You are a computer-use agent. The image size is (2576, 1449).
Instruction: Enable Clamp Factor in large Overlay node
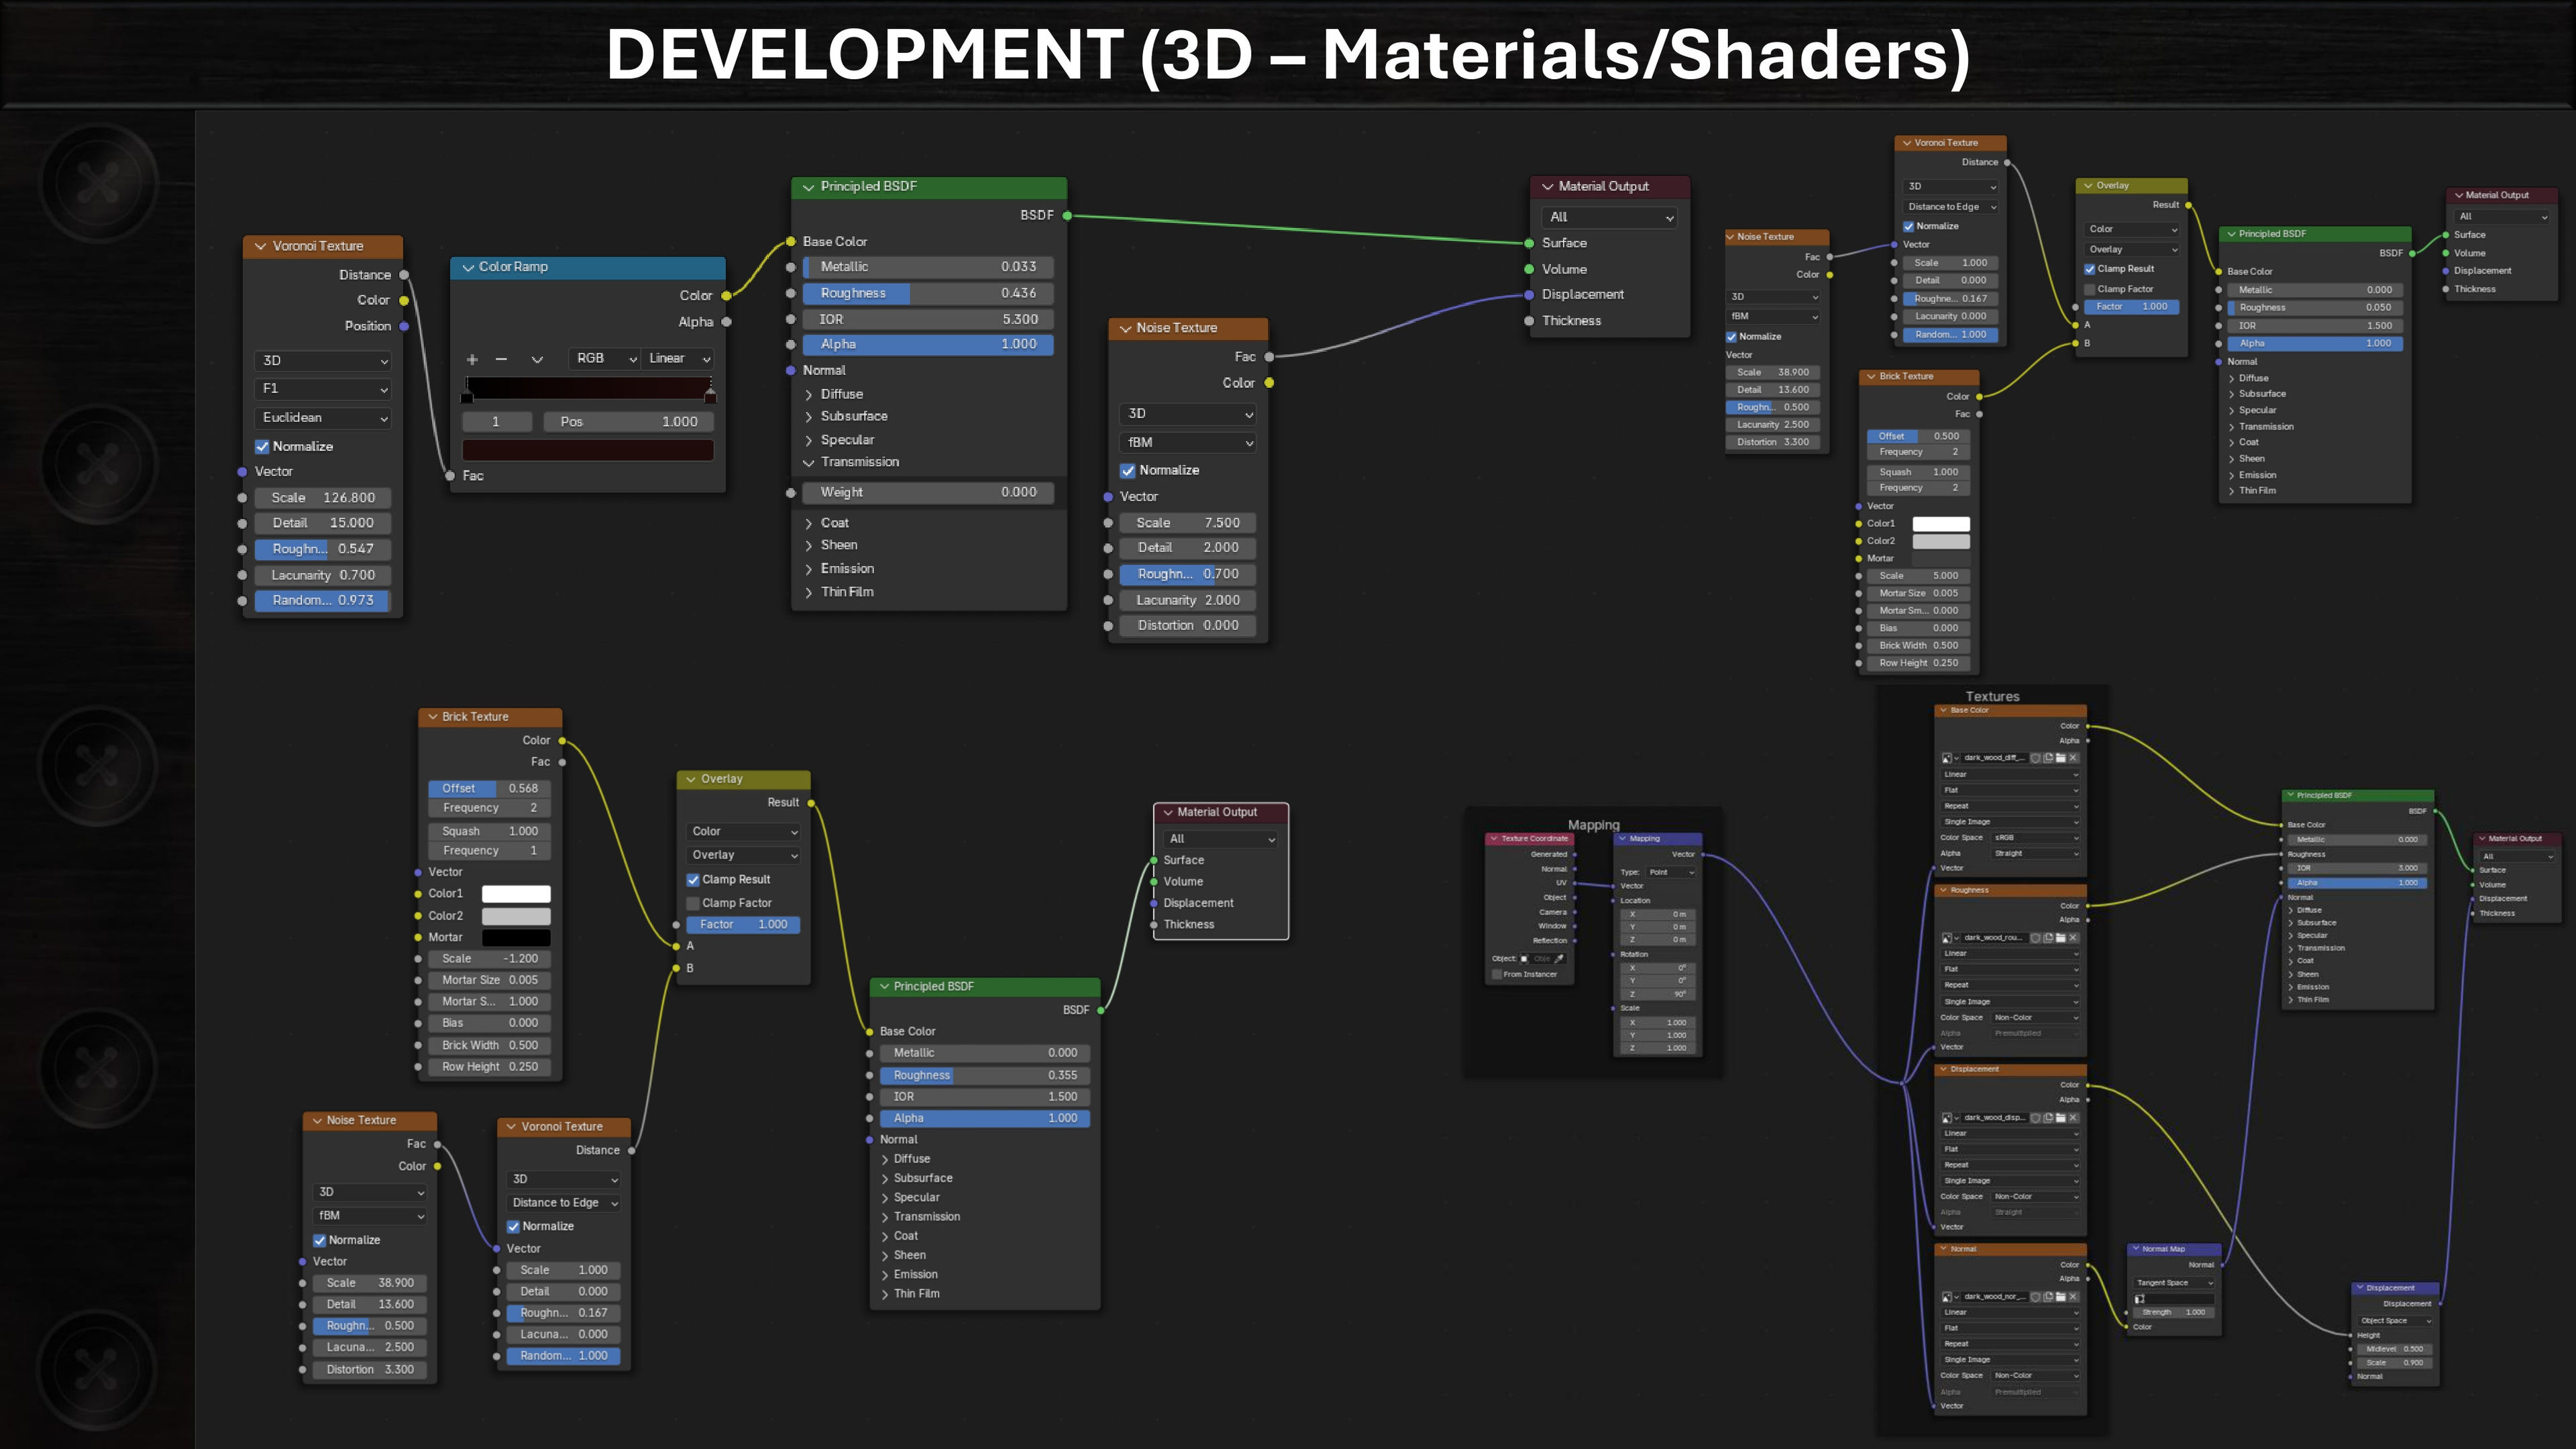tap(693, 903)
